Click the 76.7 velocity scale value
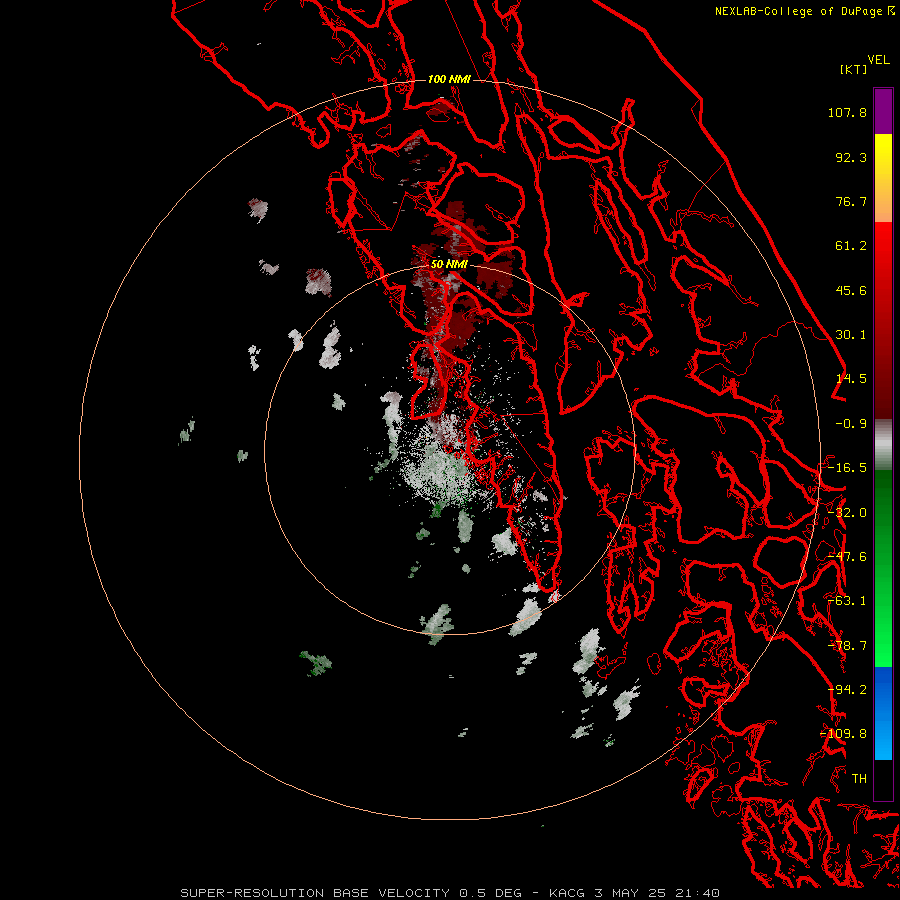 [851, 201]
